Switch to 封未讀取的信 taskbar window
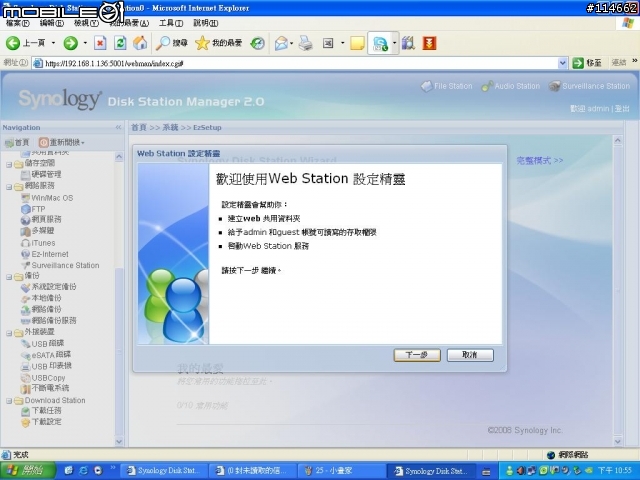Screen dimensions: 640x480 (x=253, y=471)
